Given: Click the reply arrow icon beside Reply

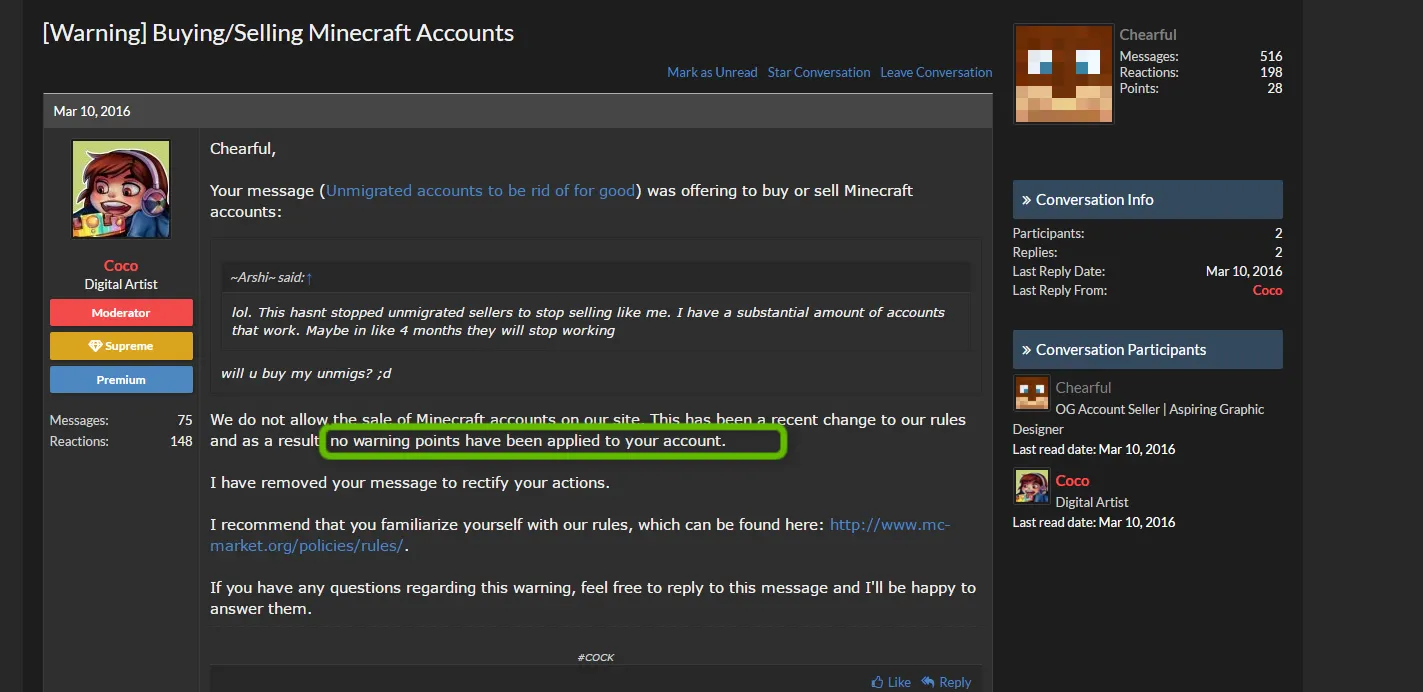Looking at the screenshot, I should click(x=928, y=682).
